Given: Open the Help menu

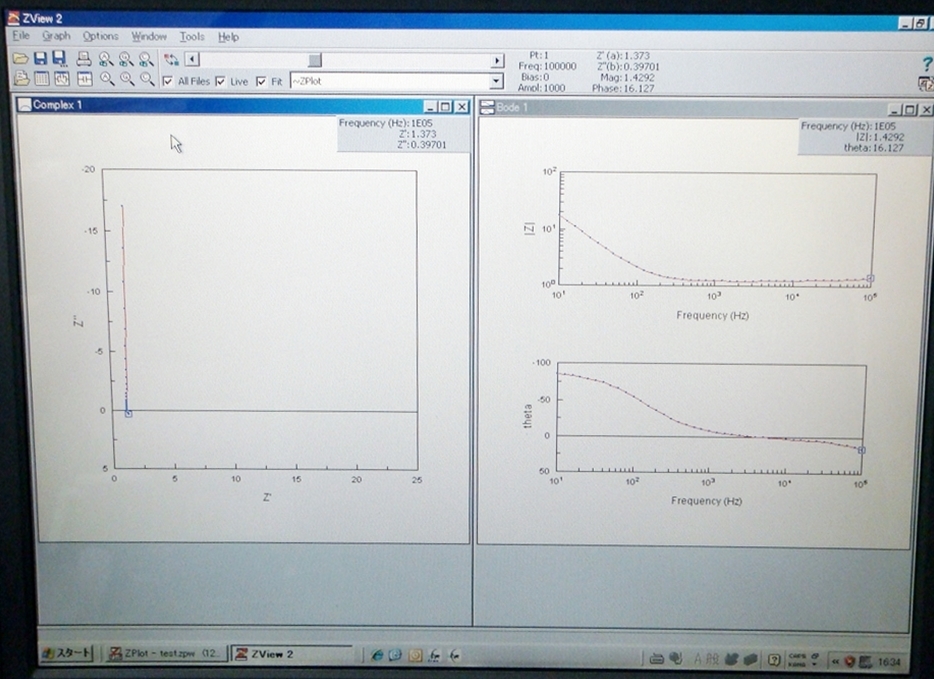Looking at the screenshot, I should pos(228,37).
